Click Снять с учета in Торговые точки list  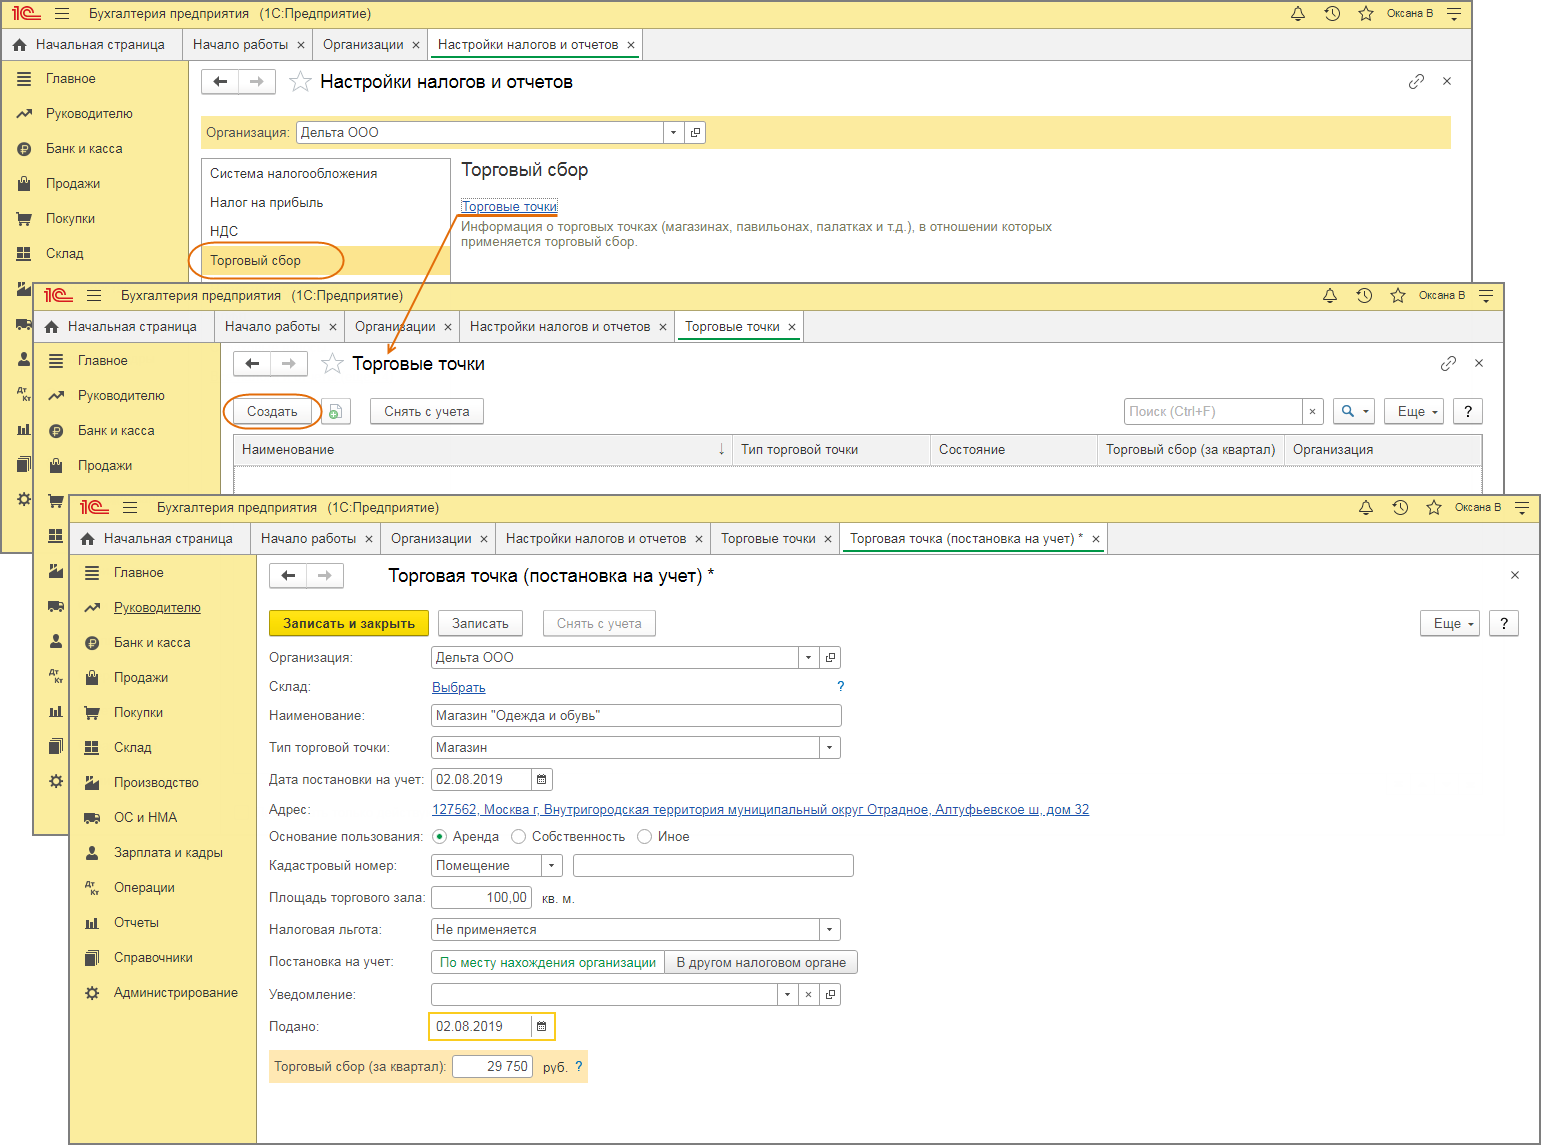(427, 411)
